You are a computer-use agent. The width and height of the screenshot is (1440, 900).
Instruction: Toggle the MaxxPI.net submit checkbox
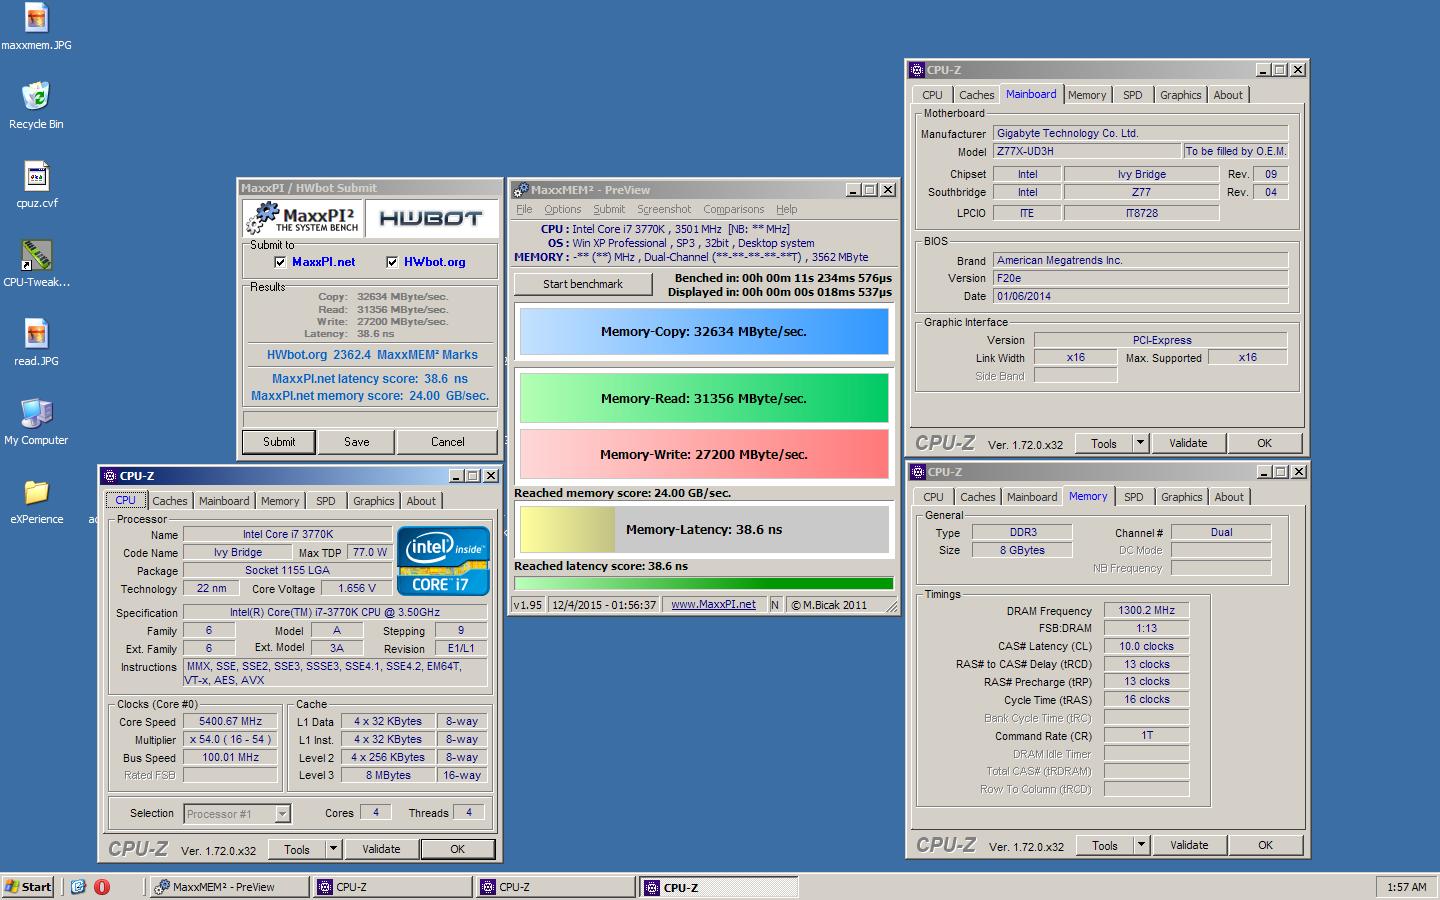280,262
